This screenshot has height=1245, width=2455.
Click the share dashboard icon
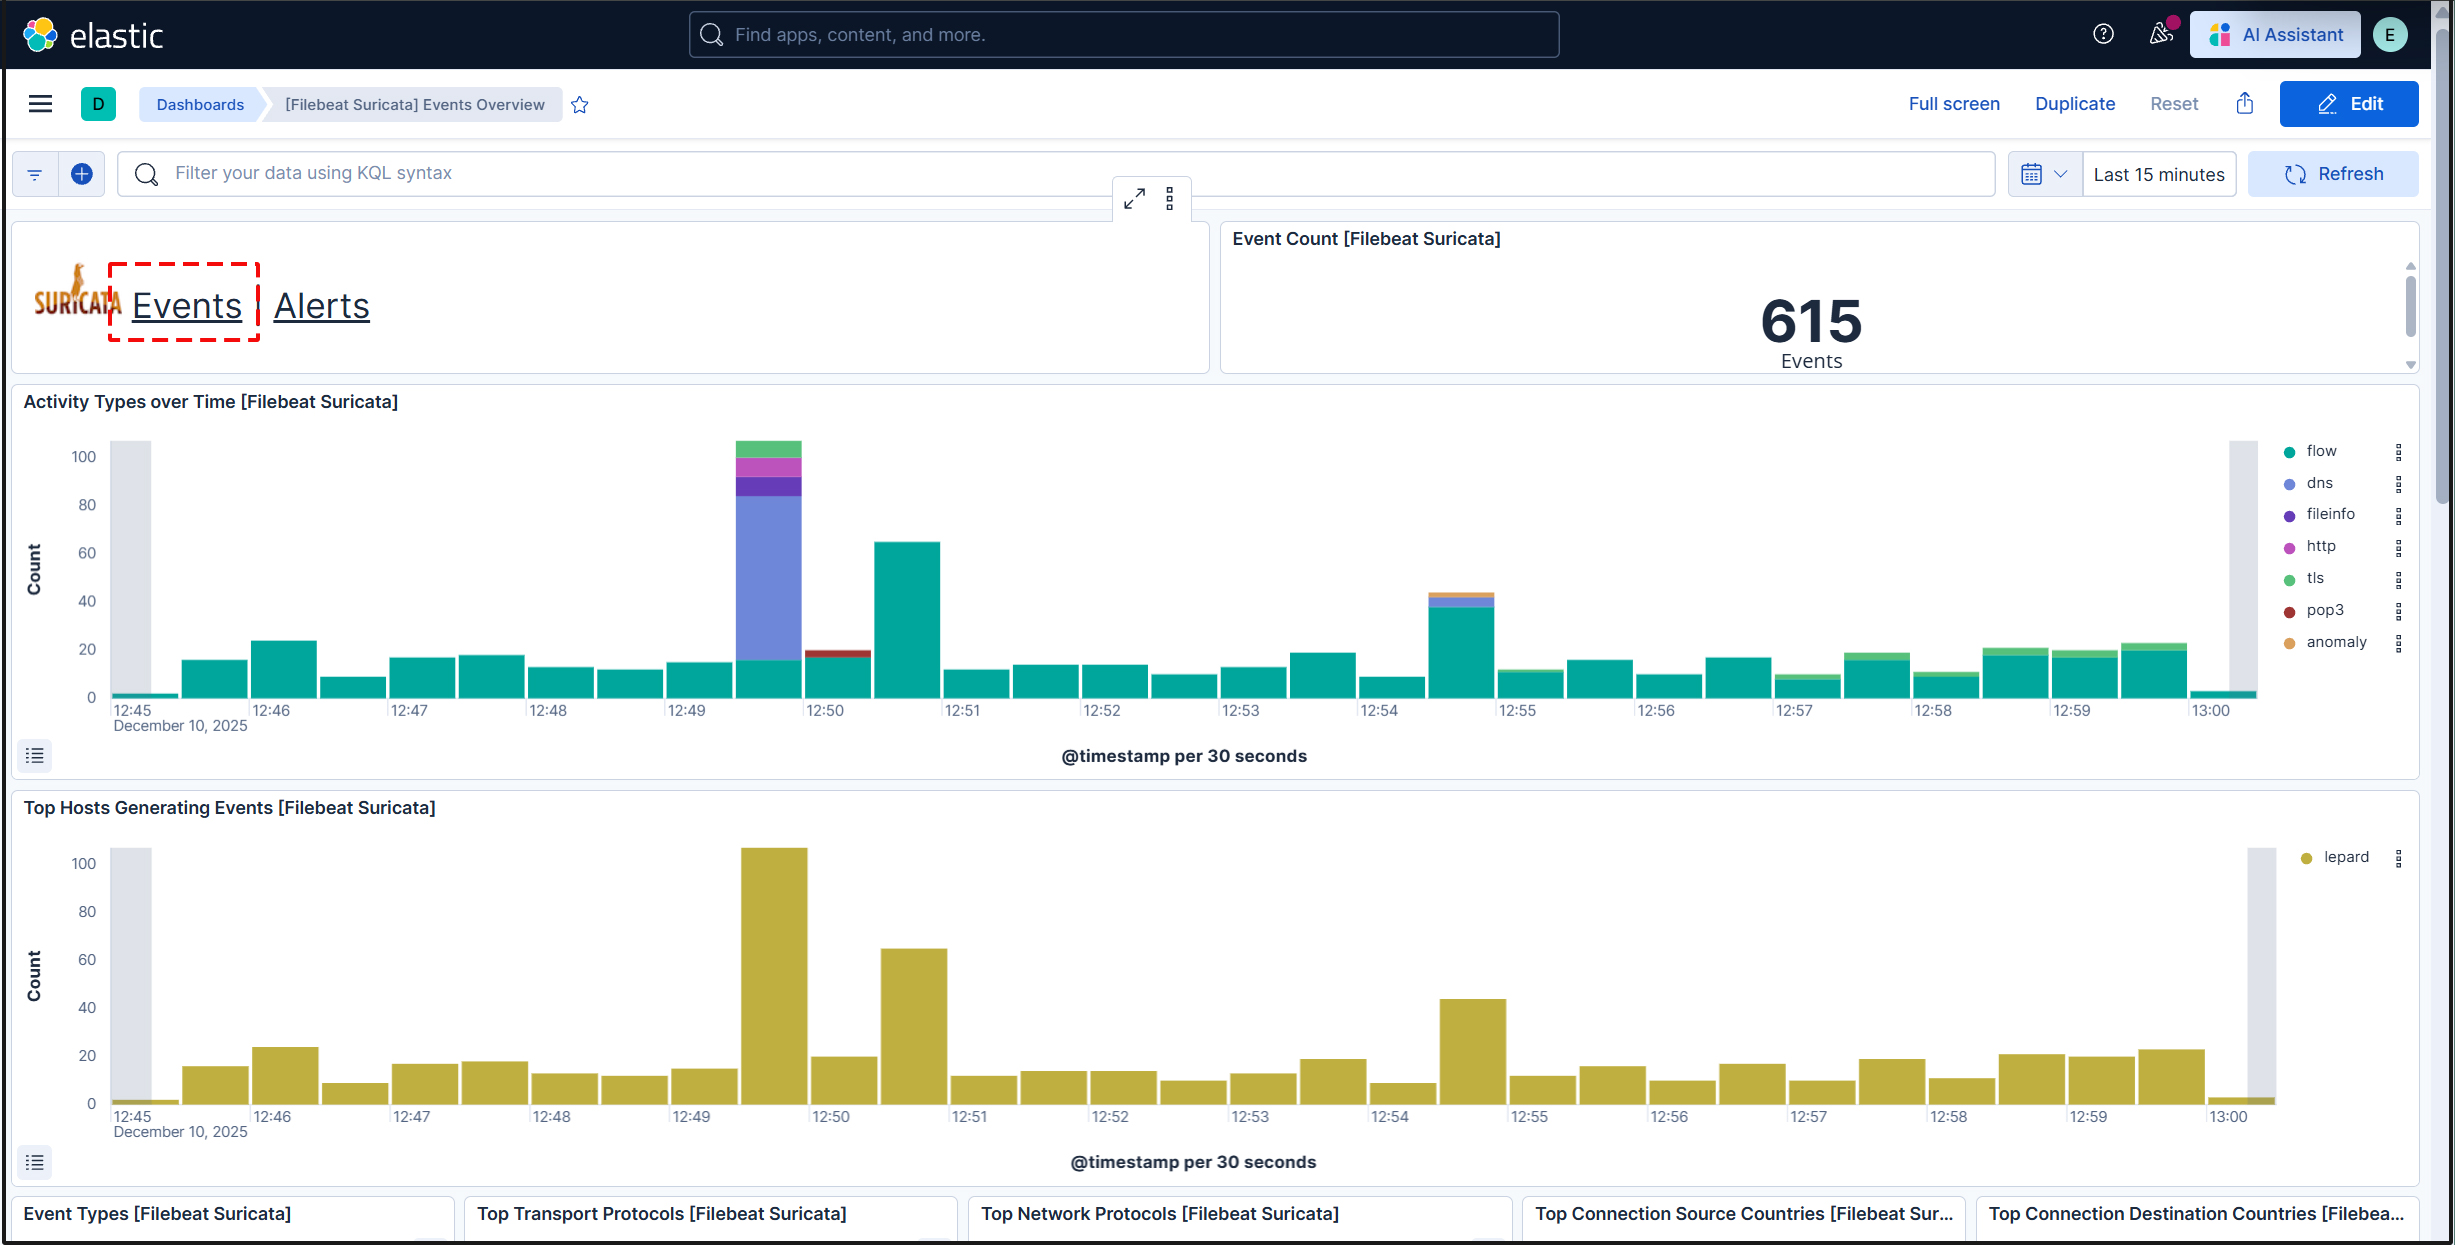click(2245, 104)
